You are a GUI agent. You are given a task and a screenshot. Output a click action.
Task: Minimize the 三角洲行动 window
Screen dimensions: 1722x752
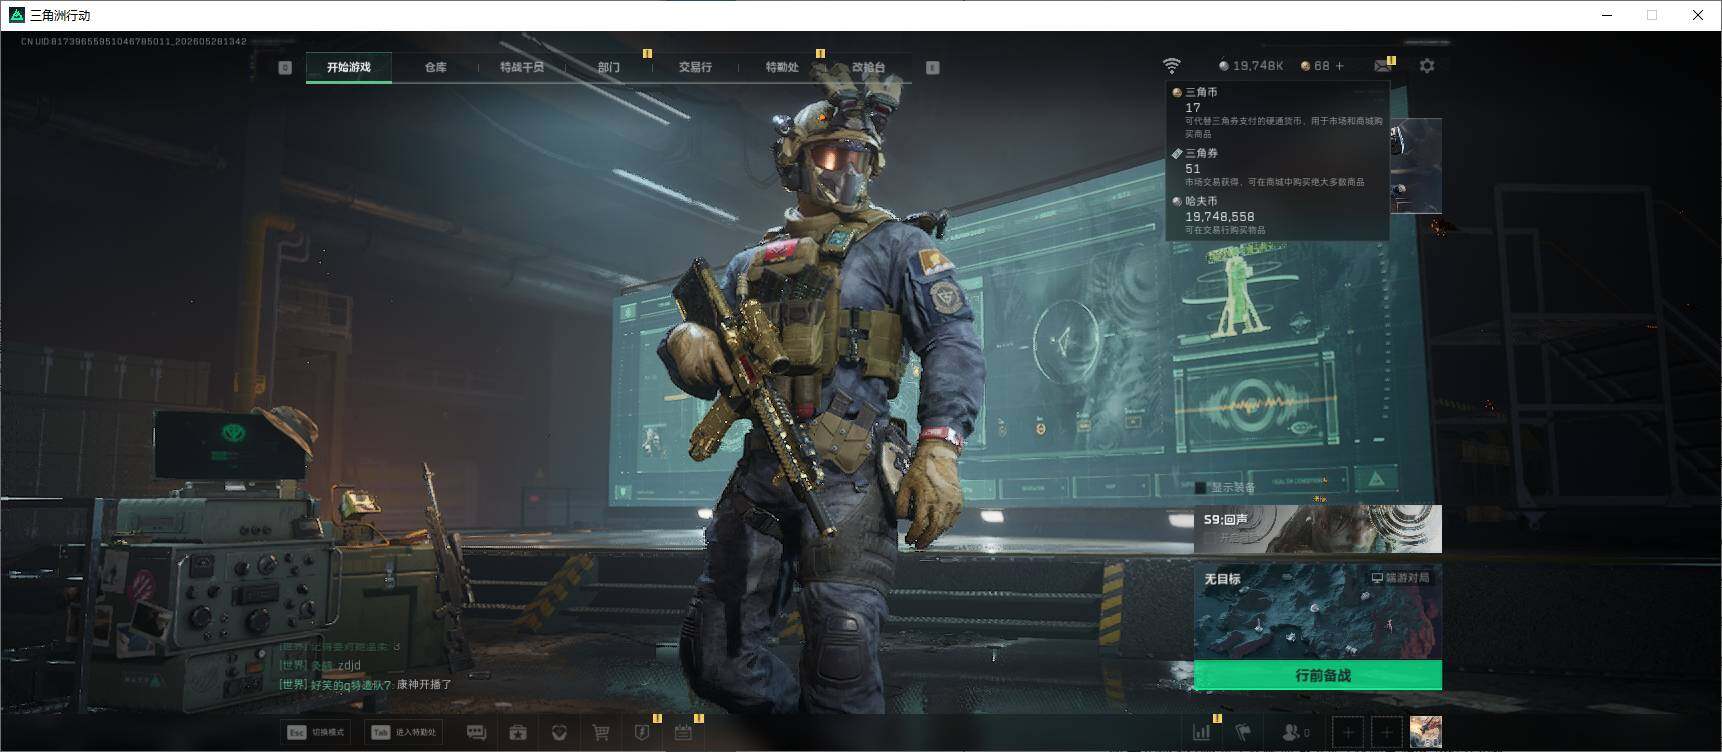(x=1608, y=15)
